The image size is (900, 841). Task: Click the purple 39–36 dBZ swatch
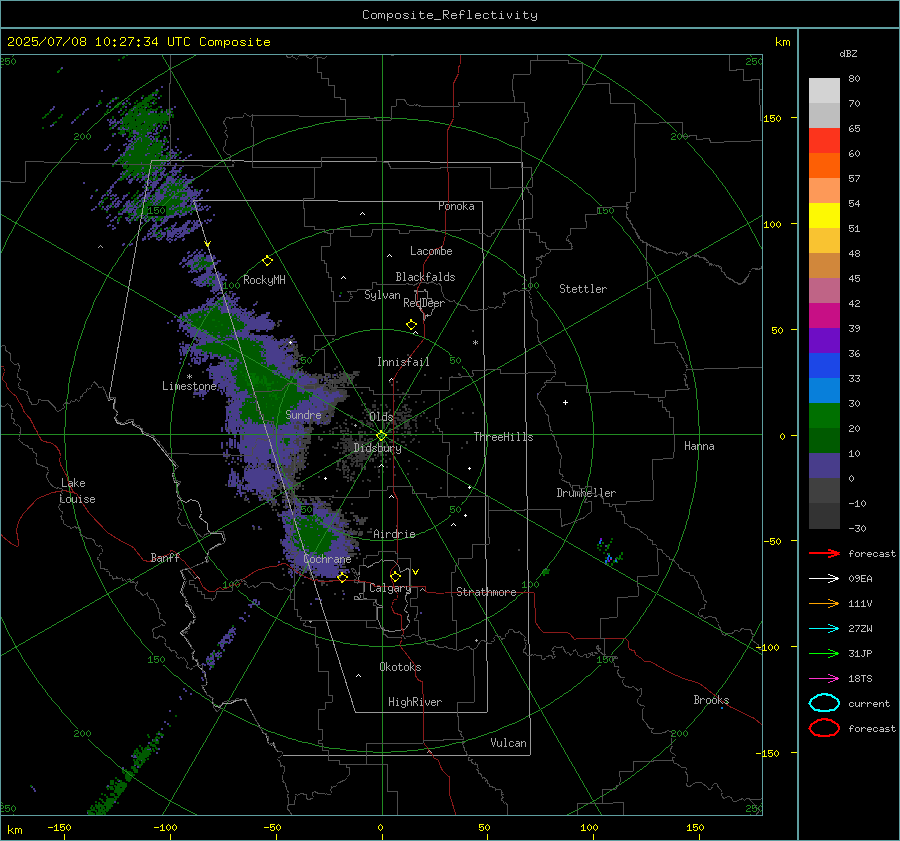click(824, 340)
